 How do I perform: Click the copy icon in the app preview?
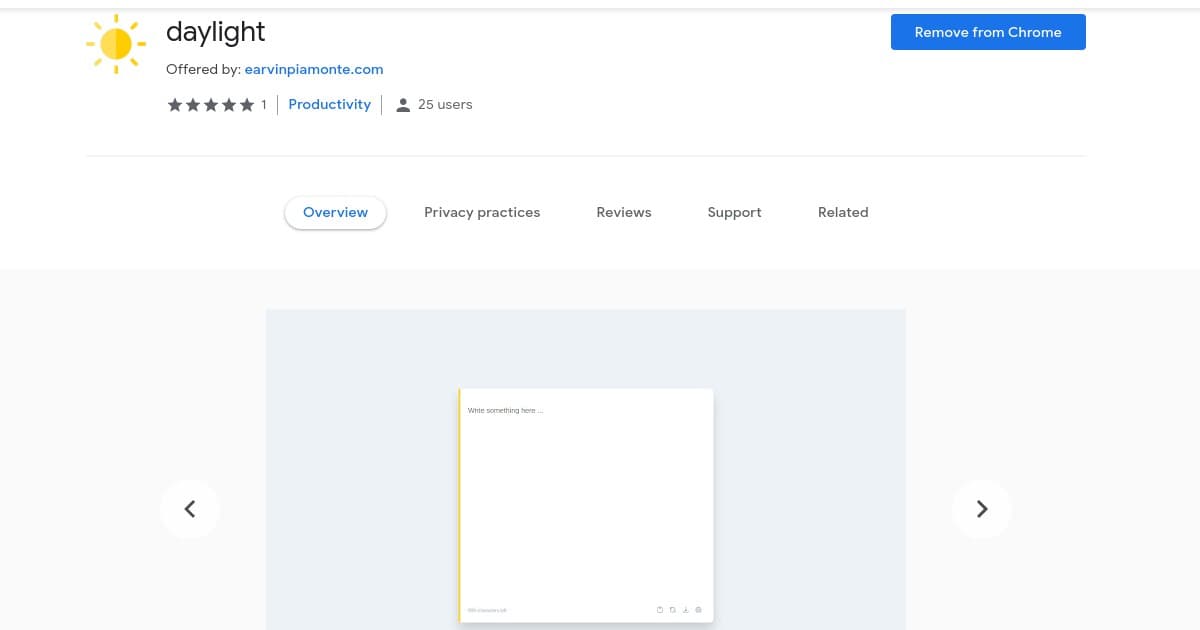click(672, 610)
